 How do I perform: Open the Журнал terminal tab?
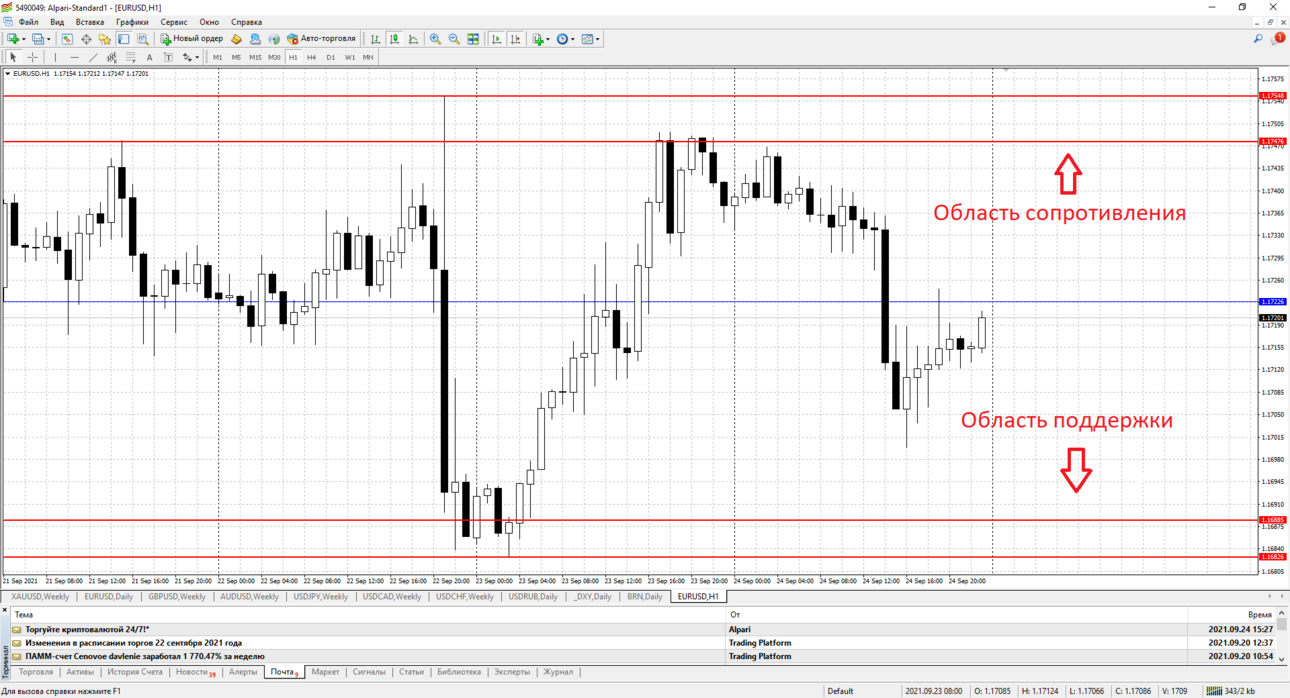[557, 672]
